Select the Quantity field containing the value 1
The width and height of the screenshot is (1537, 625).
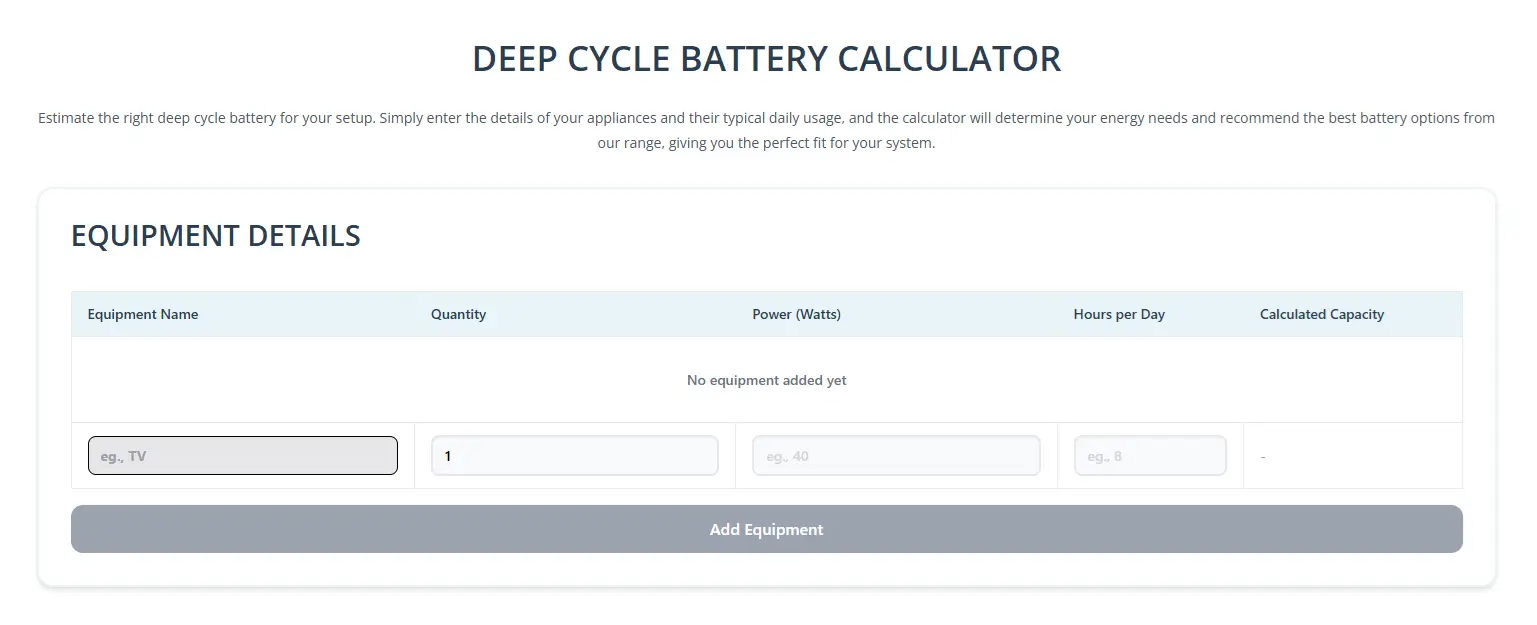pos(574,455)
